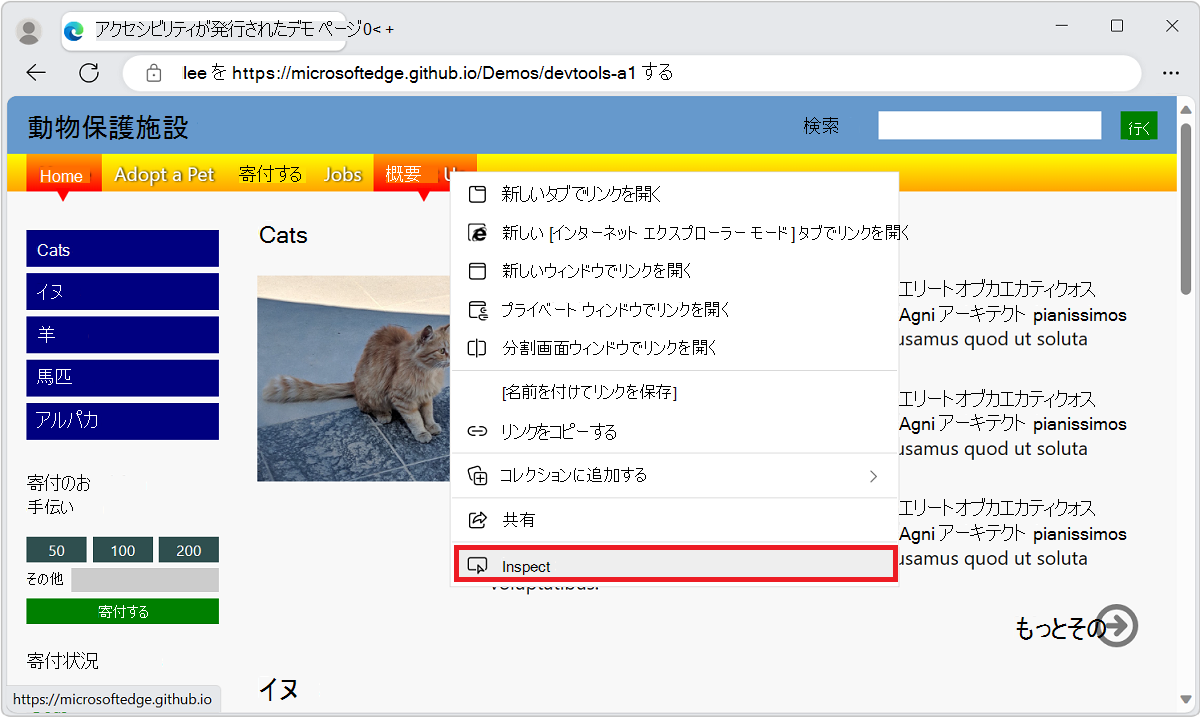This screenshot has width=1200, height=717.
Task: Reload the current page
Action: 89,72
